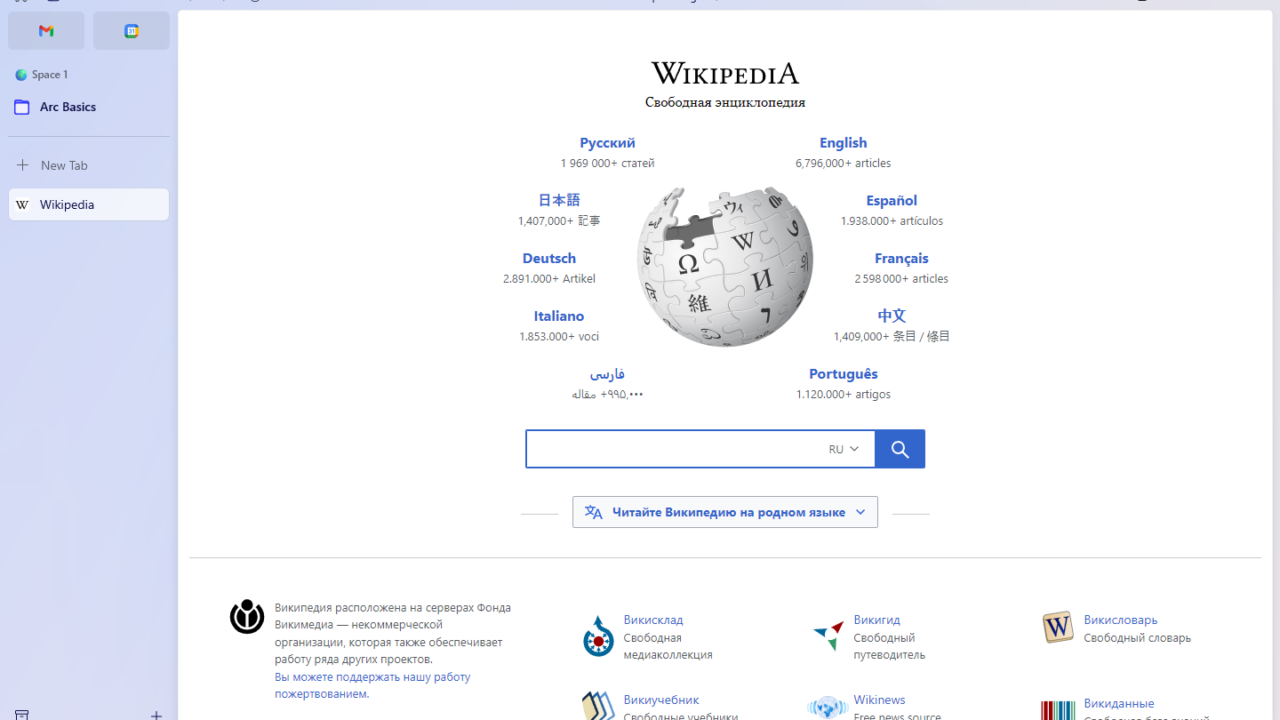Click the magnifying glass search button
The image size is (1280, 720).
coord(900,449)
